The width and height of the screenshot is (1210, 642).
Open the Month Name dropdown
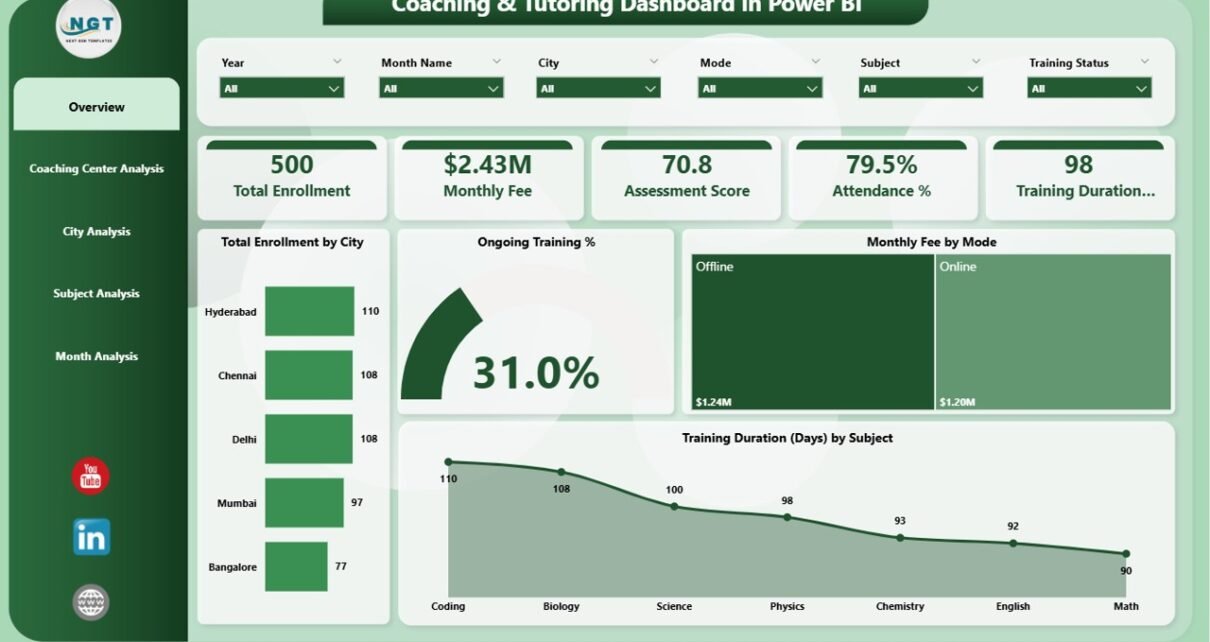click(x=441, y=88)
